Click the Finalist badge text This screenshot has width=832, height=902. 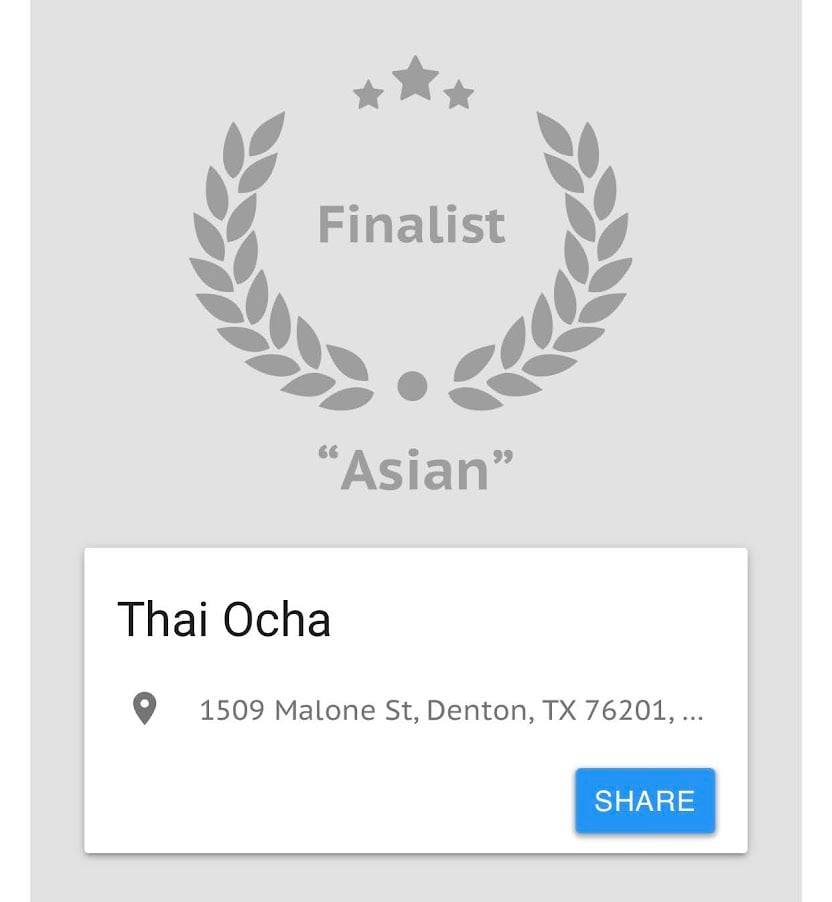point(411,225)
